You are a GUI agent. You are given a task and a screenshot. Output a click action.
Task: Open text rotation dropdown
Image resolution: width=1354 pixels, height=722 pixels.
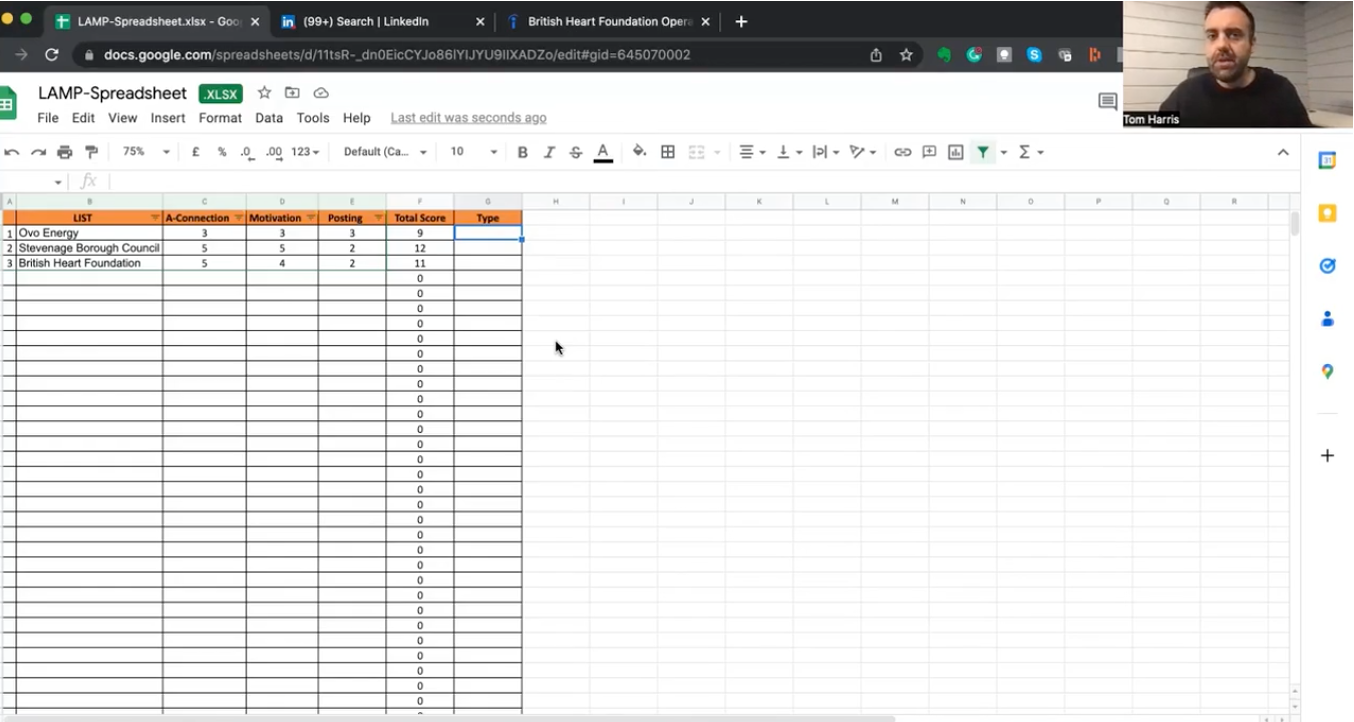863,152
